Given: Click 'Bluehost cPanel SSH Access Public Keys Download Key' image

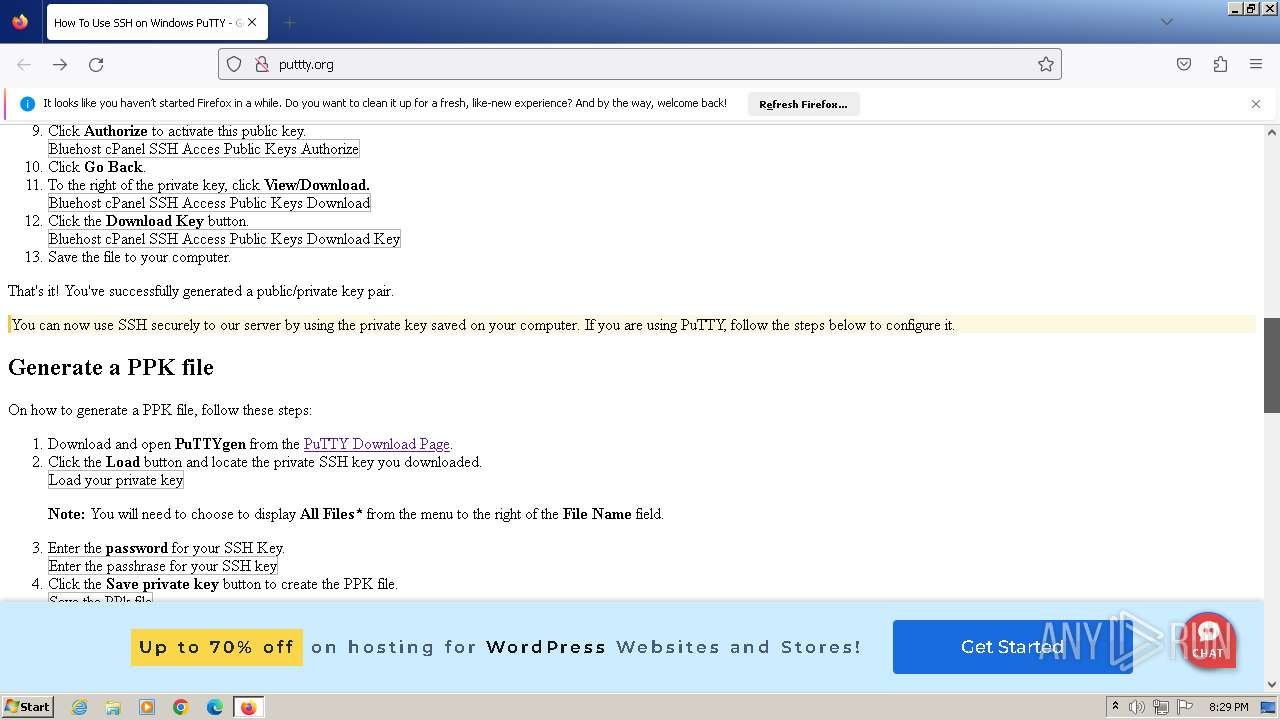Looking at the screenshot, I should click(225, 239).
